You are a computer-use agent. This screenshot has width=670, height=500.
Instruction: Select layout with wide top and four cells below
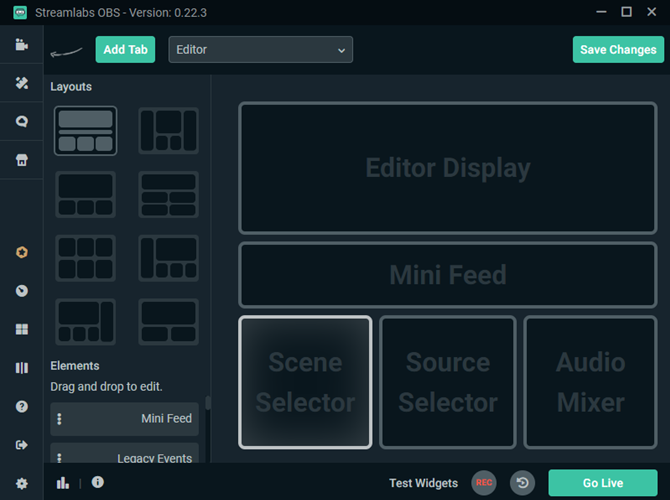[169, 194]
